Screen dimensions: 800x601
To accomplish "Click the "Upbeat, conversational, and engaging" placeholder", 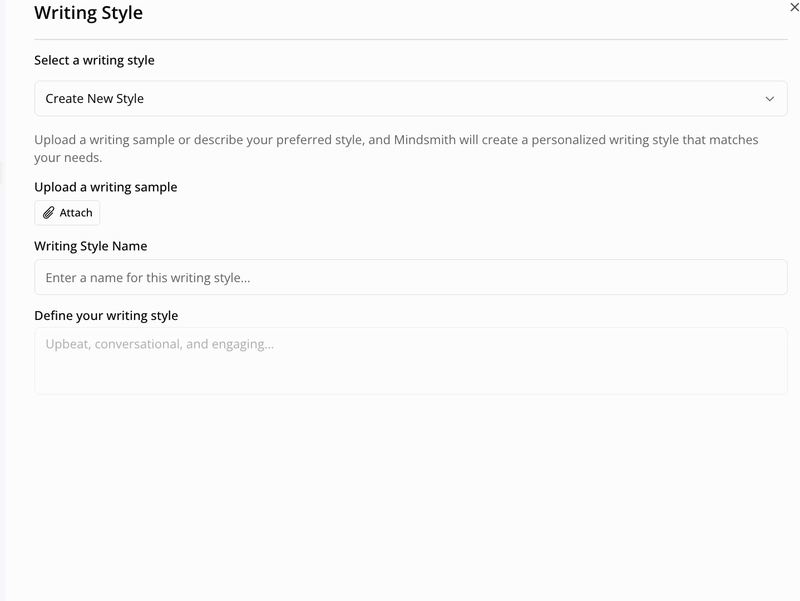I will [x=160, y=344].
